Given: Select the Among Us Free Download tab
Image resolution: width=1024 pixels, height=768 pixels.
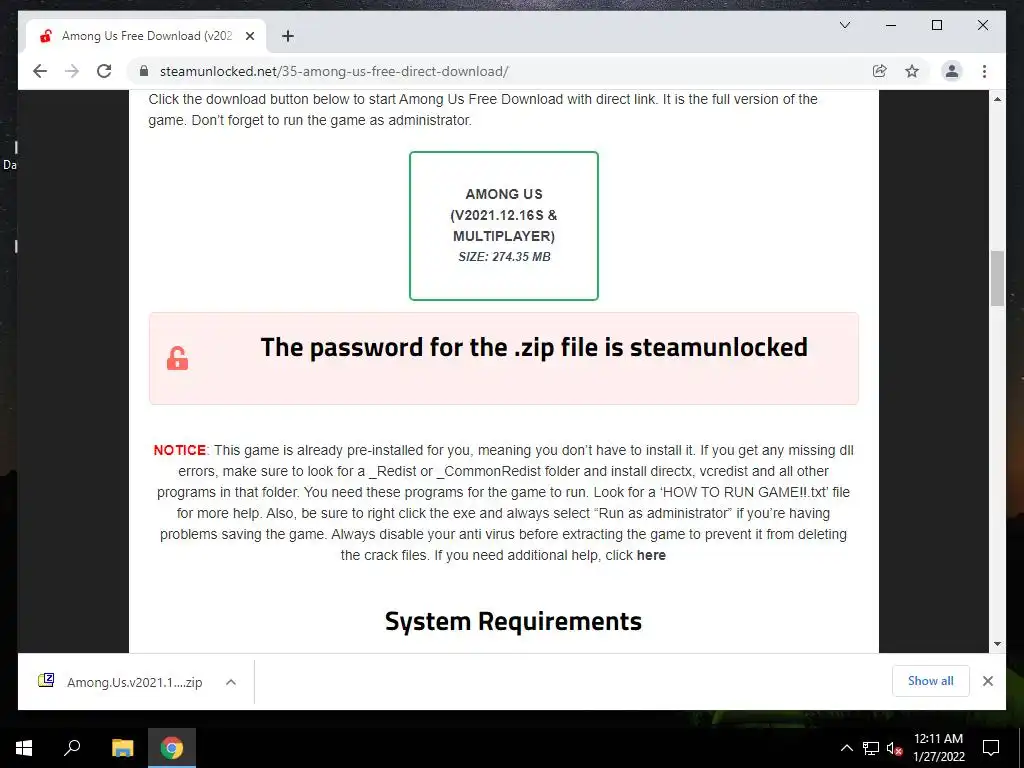Looking at the screenshot, I should point(146,36).
